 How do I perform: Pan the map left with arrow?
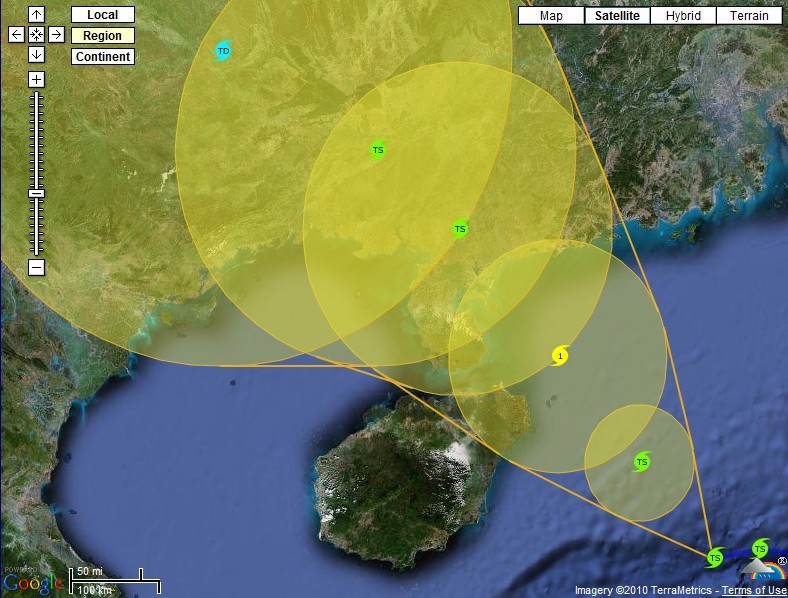[x=16, y=35]
